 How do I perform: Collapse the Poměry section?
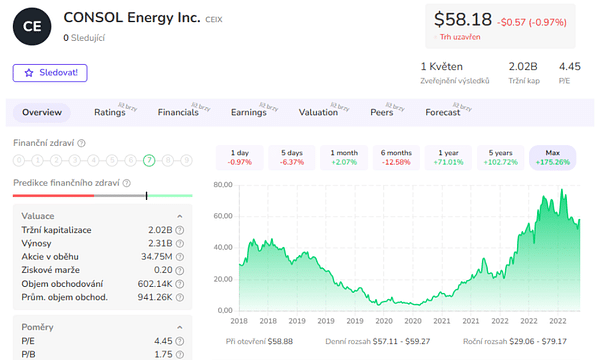pos(179,327)
